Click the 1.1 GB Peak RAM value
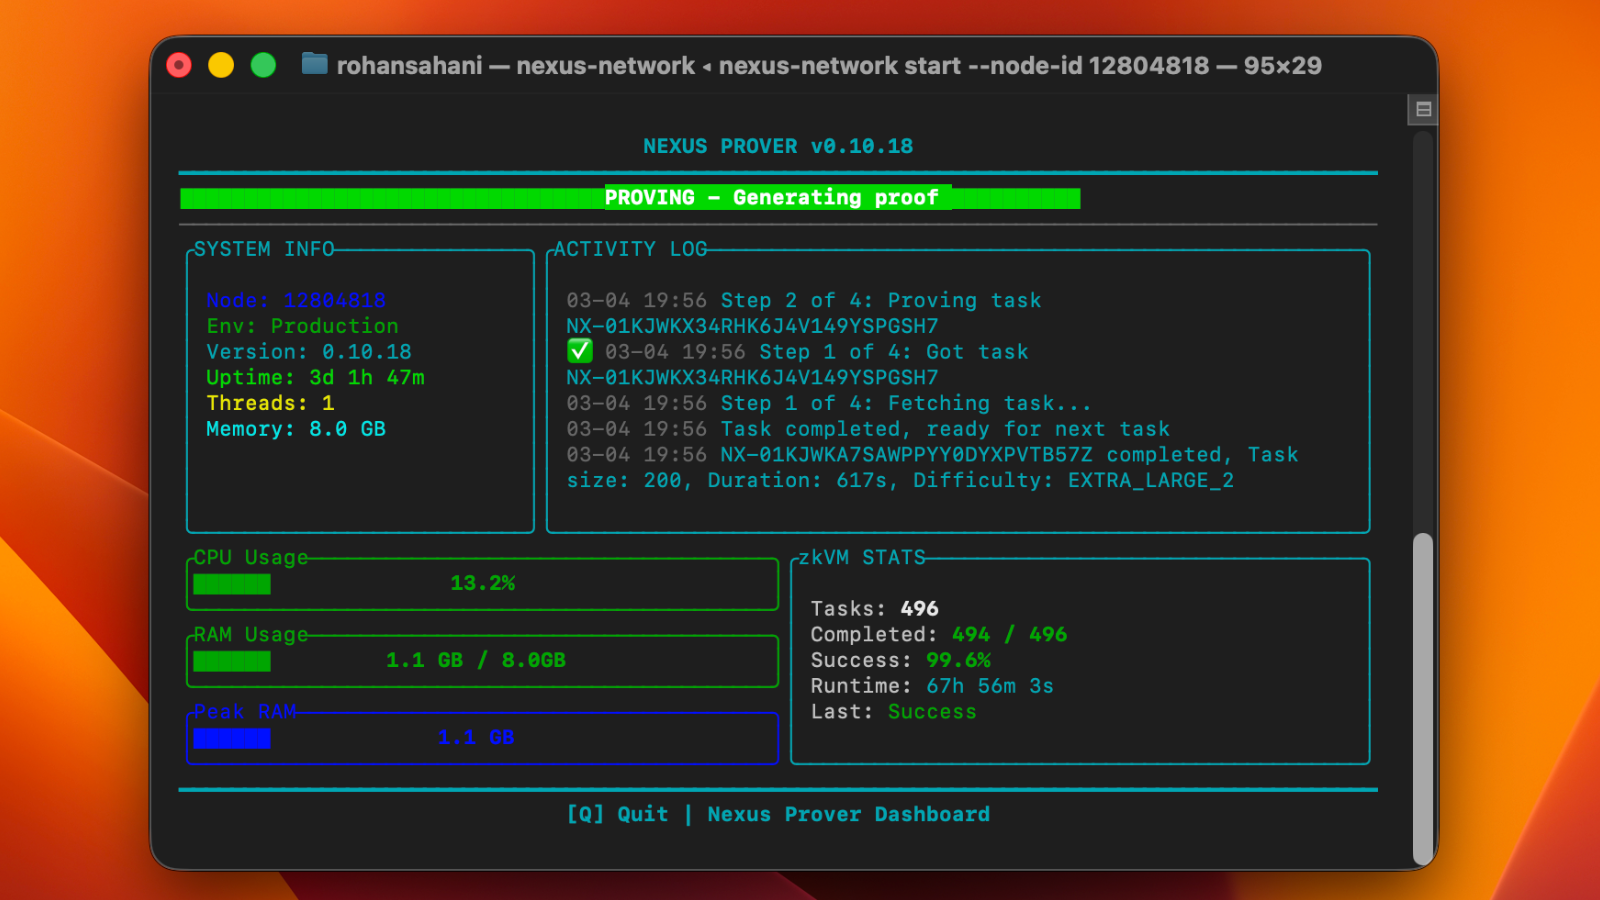Screen dimensions: 1600x900 476,737
